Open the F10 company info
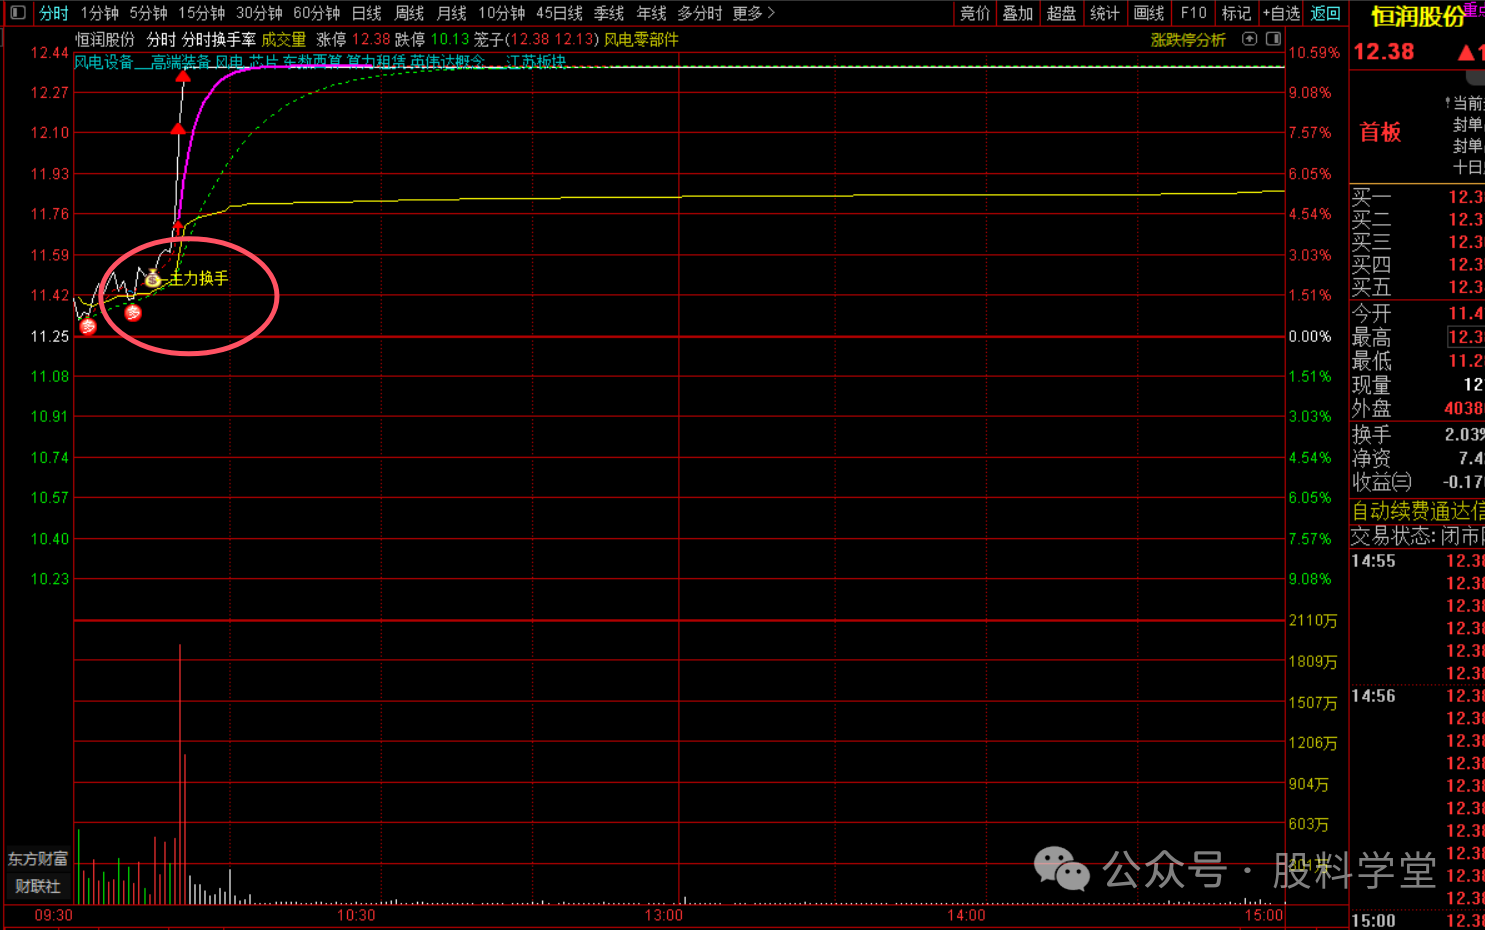 click(x=1193, y=13)
